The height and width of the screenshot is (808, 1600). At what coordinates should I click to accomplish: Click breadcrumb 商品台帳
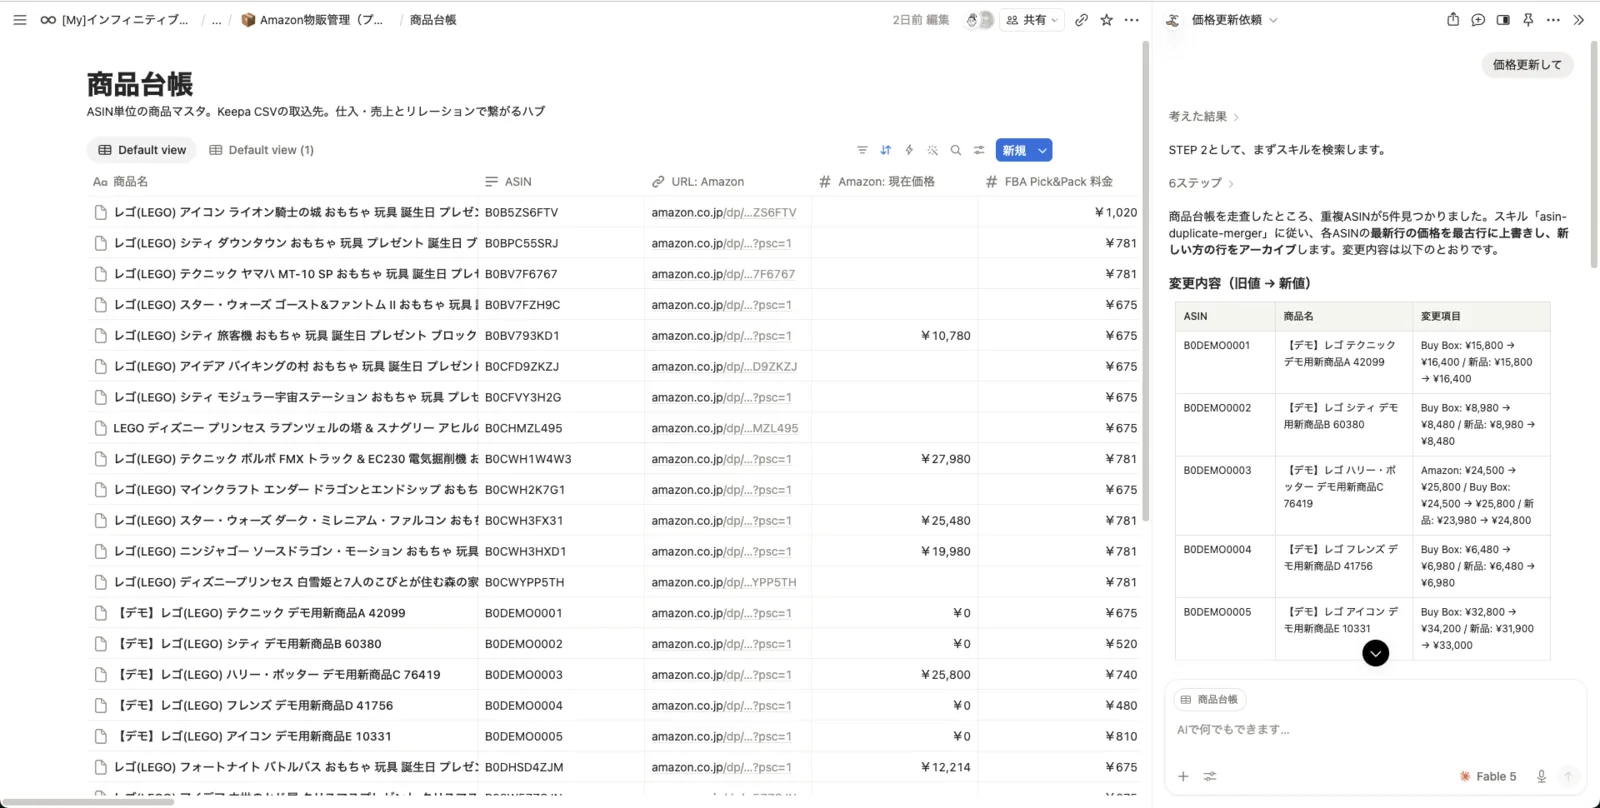(x=433, y=20)
